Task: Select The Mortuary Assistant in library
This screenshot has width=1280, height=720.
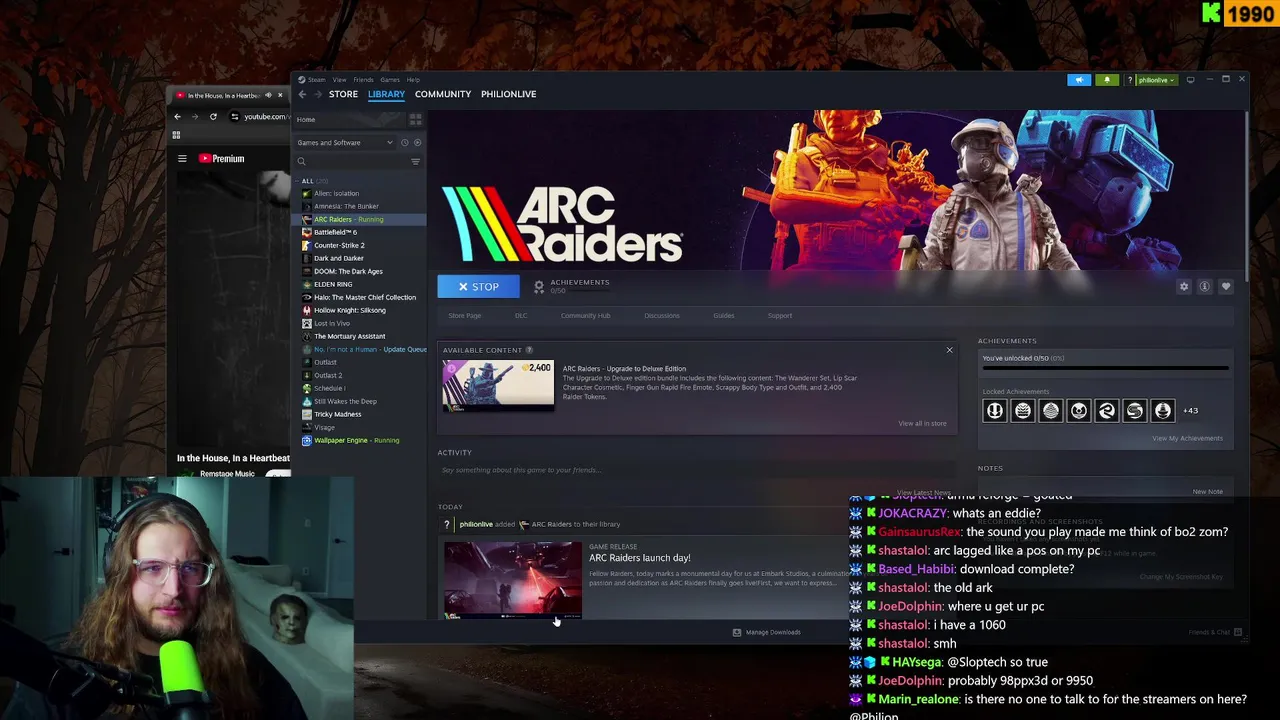Action: pos(349,337)
